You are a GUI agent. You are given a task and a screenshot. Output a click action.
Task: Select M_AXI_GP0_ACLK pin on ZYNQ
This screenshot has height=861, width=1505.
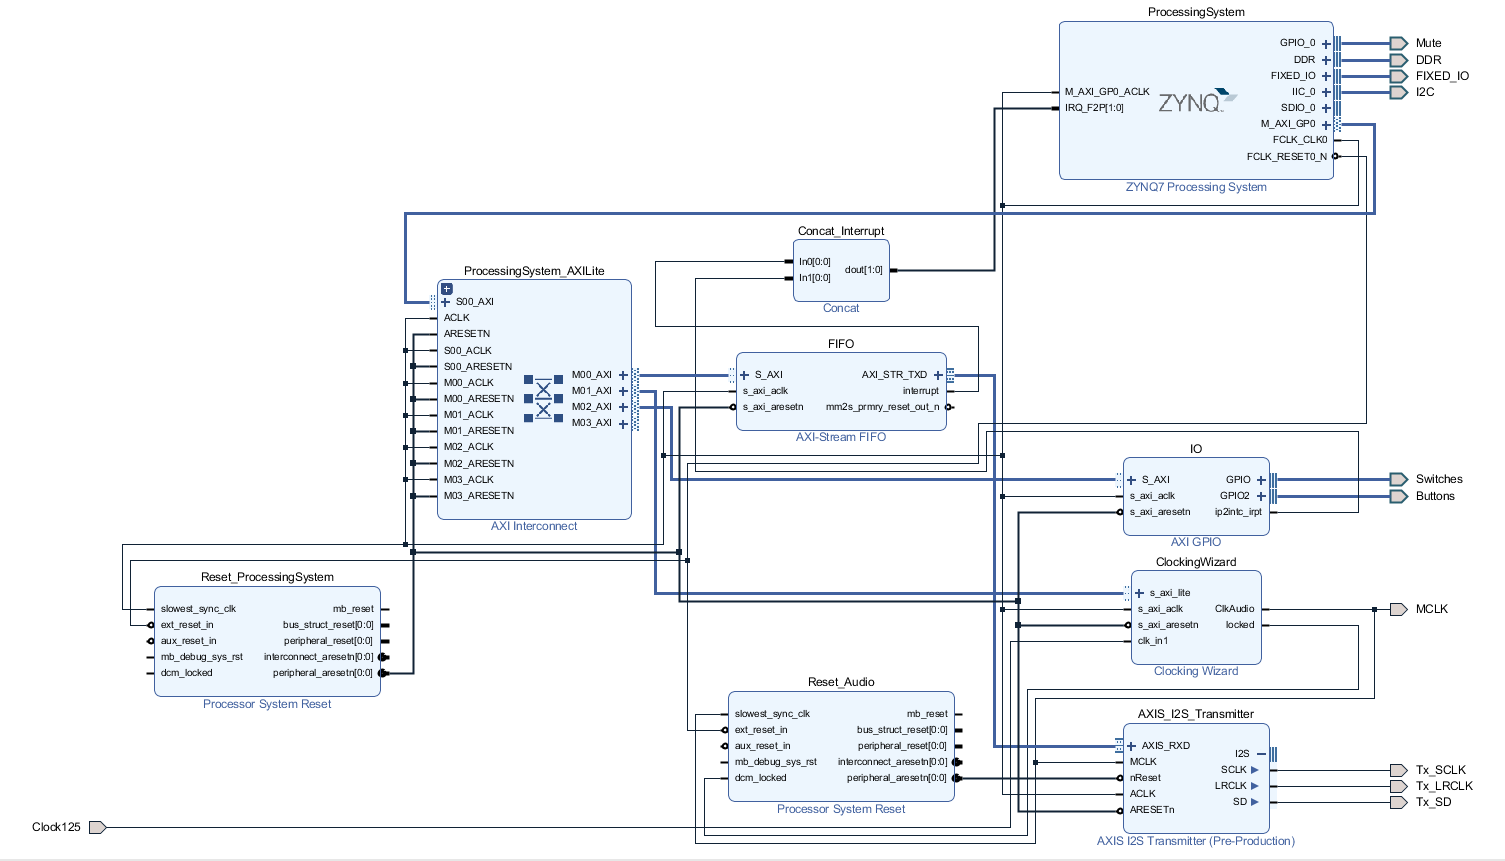pyautogui.click(x=1107, y=92)
